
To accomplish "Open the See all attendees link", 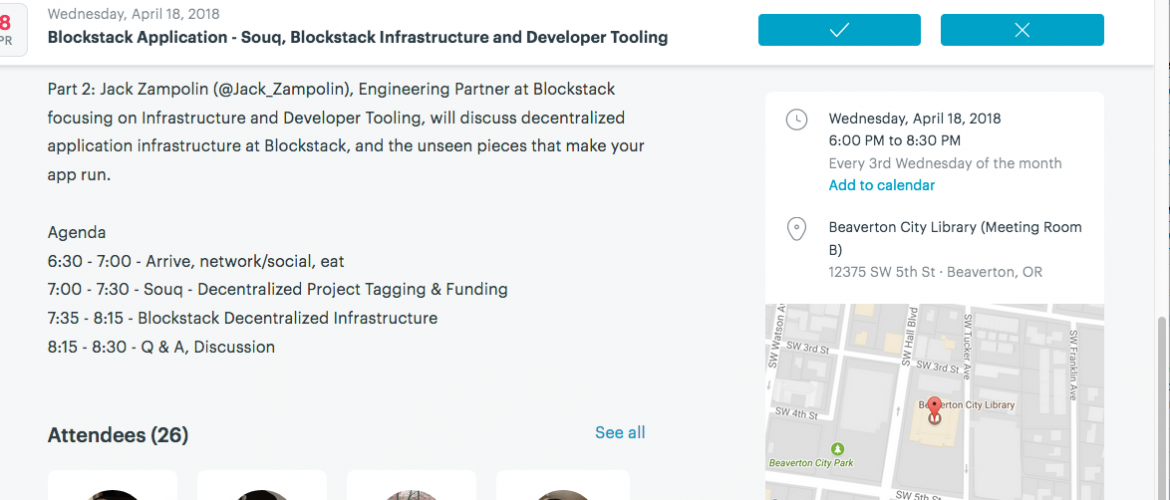I will click(620, 432).
